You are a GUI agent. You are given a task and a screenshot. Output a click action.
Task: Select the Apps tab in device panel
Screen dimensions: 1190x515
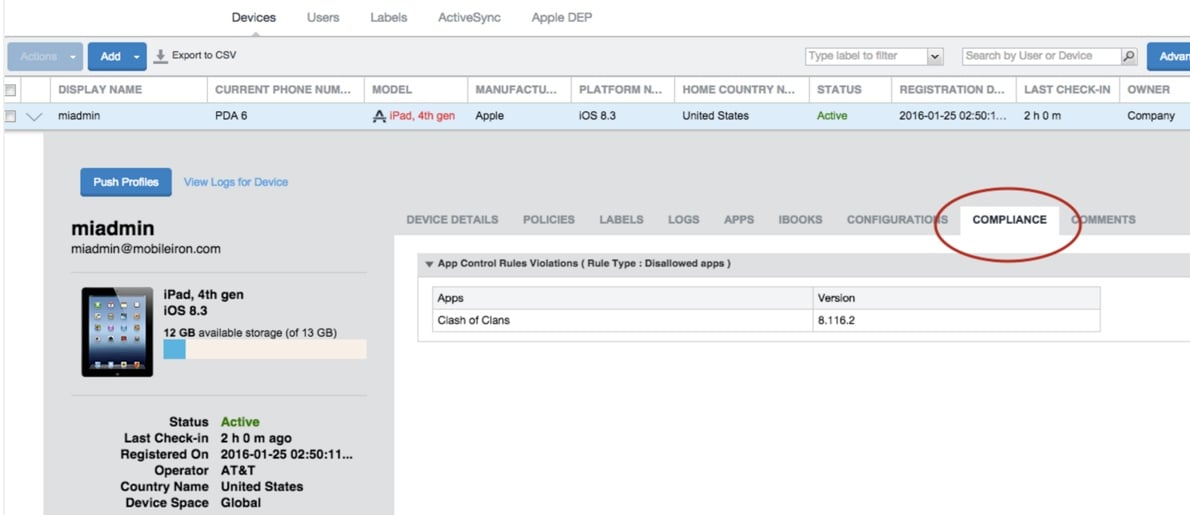coord(739,220)
